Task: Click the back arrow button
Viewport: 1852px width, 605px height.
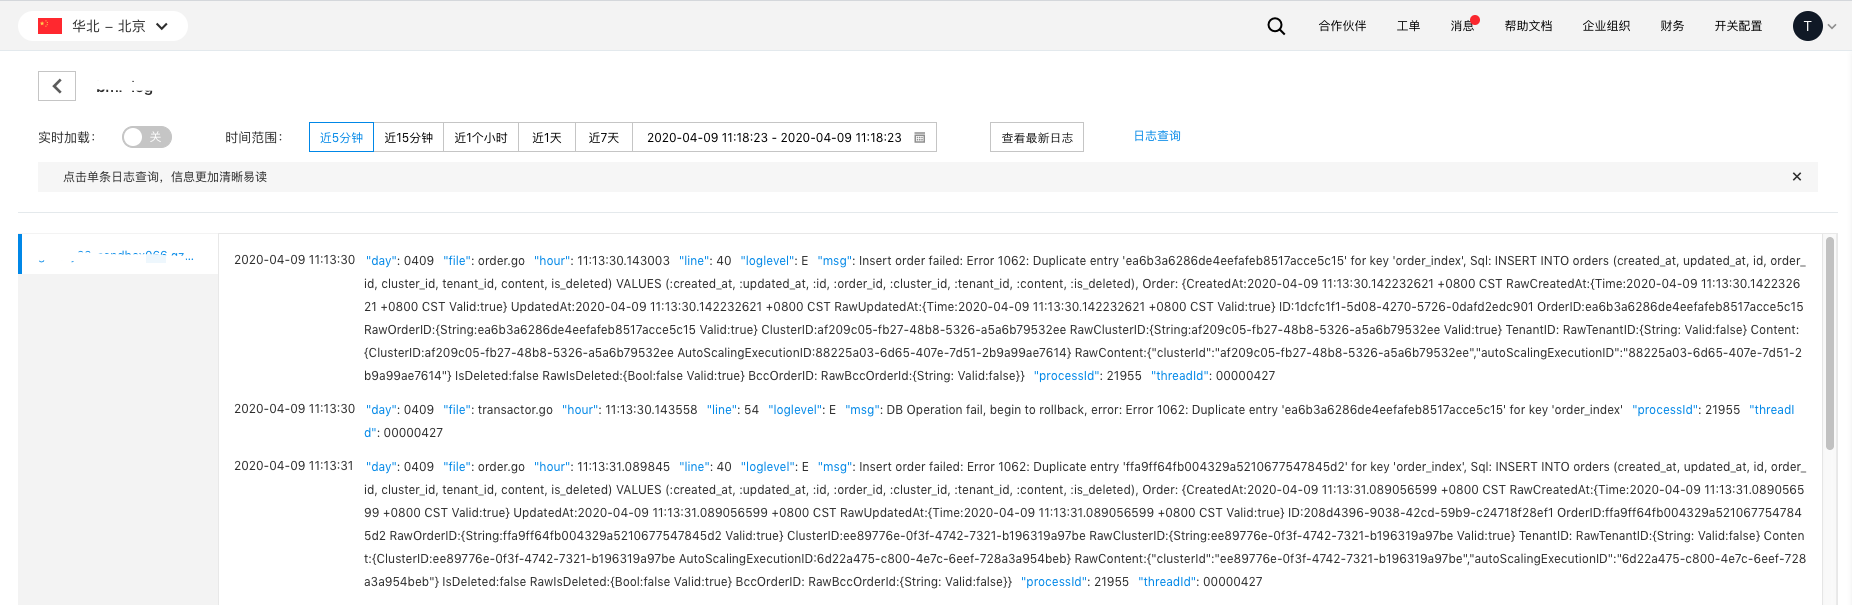Action: coord(57,86)
